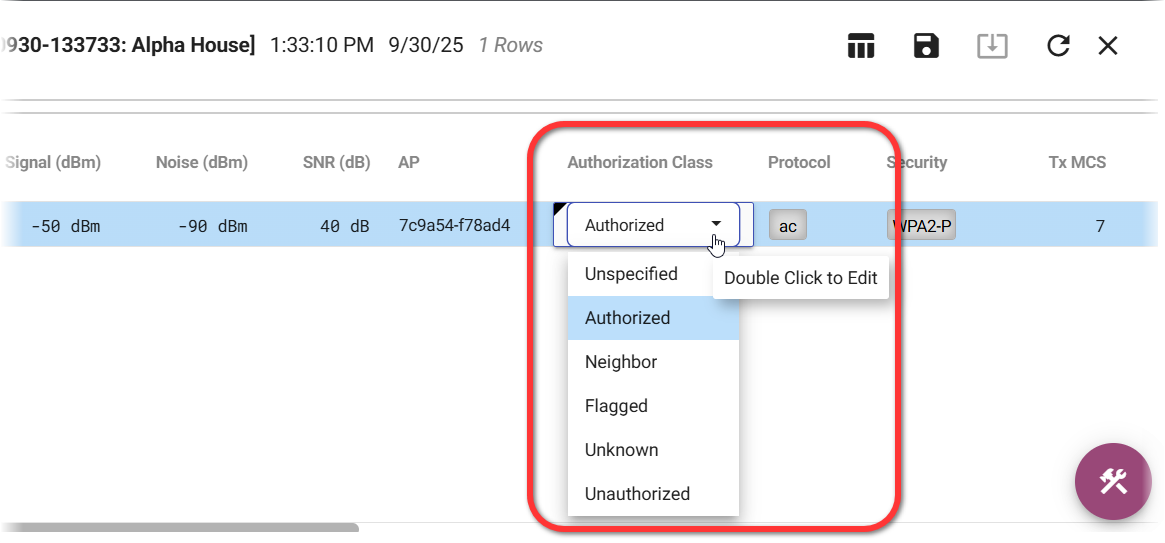Select Neighbor authorization class
The width and height of the screenshot is (1165, 543).
(x=621, y=362)
